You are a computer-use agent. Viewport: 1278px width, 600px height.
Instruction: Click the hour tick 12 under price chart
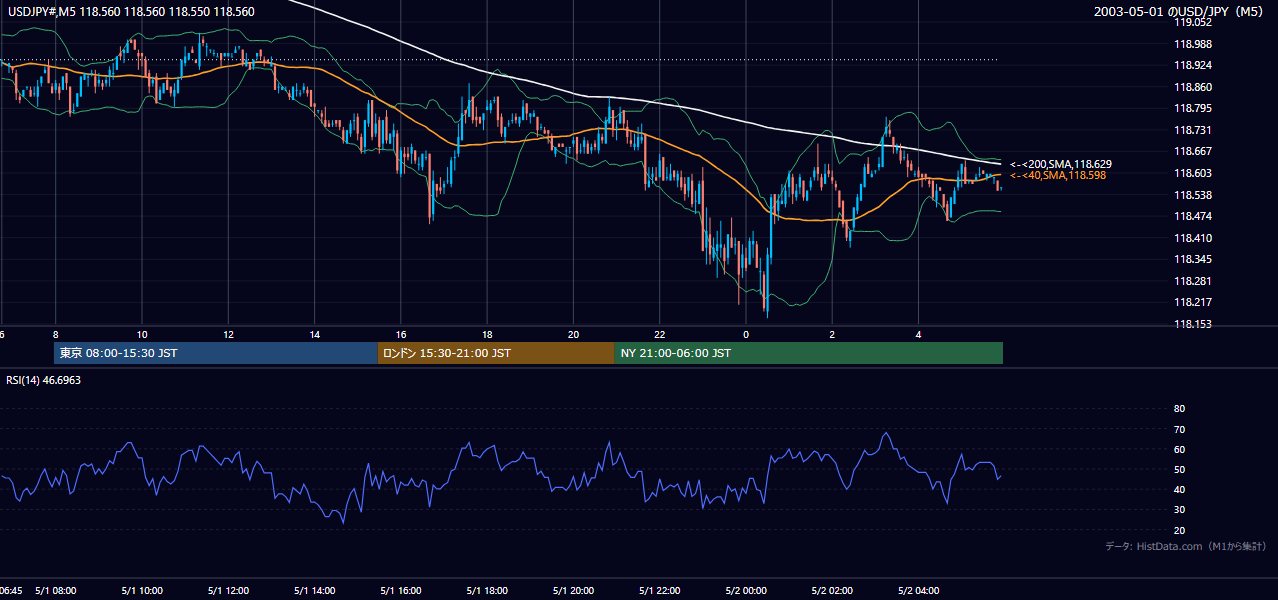[x=228, y=335]
